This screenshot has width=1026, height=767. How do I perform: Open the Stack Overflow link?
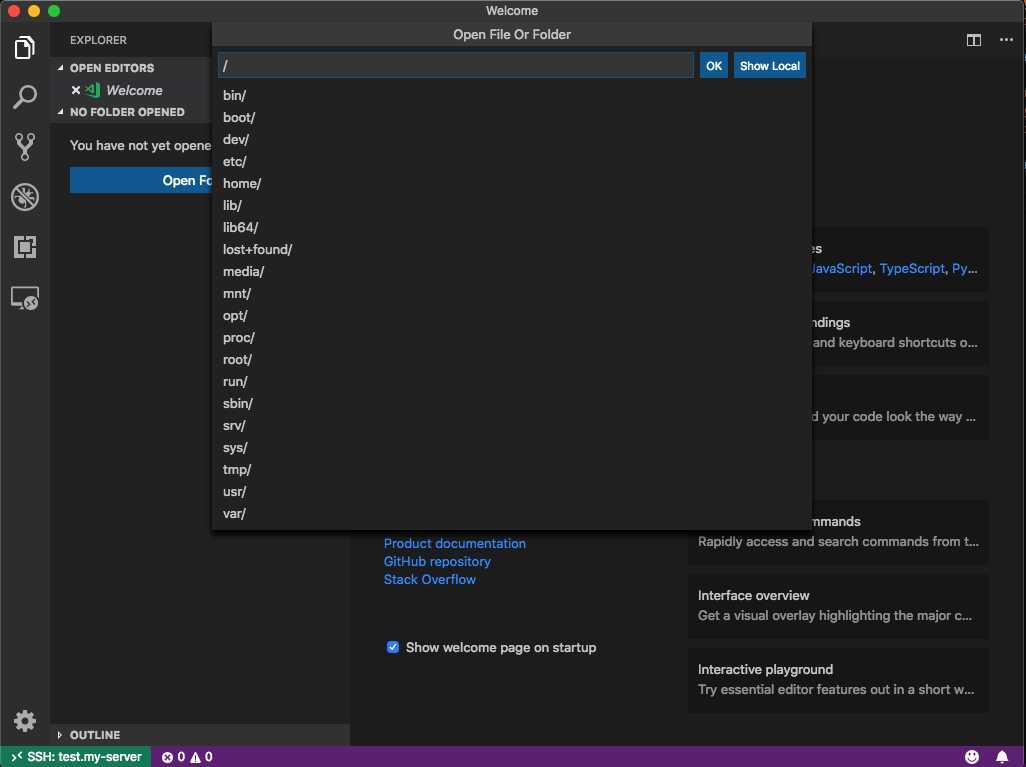coord(429,579)
